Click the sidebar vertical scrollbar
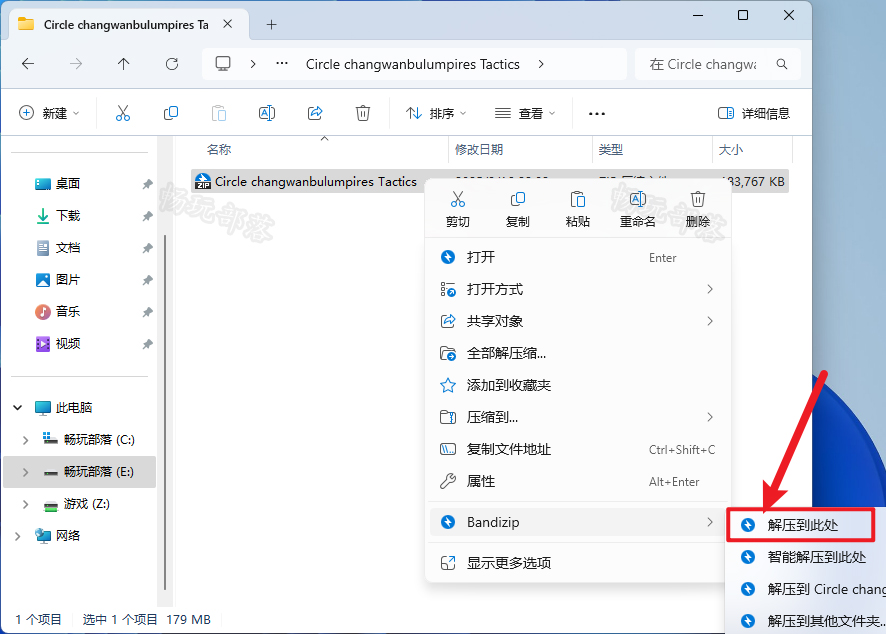This screenshot has width=886, height=634. [x=164, y=412]
